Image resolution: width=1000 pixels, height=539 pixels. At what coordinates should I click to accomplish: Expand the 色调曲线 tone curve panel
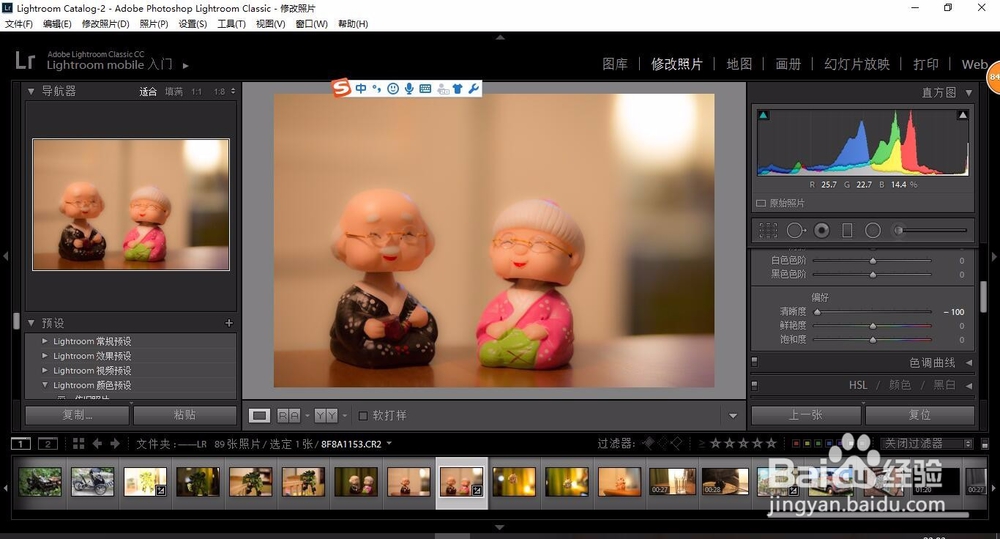(x=969, y=362)
